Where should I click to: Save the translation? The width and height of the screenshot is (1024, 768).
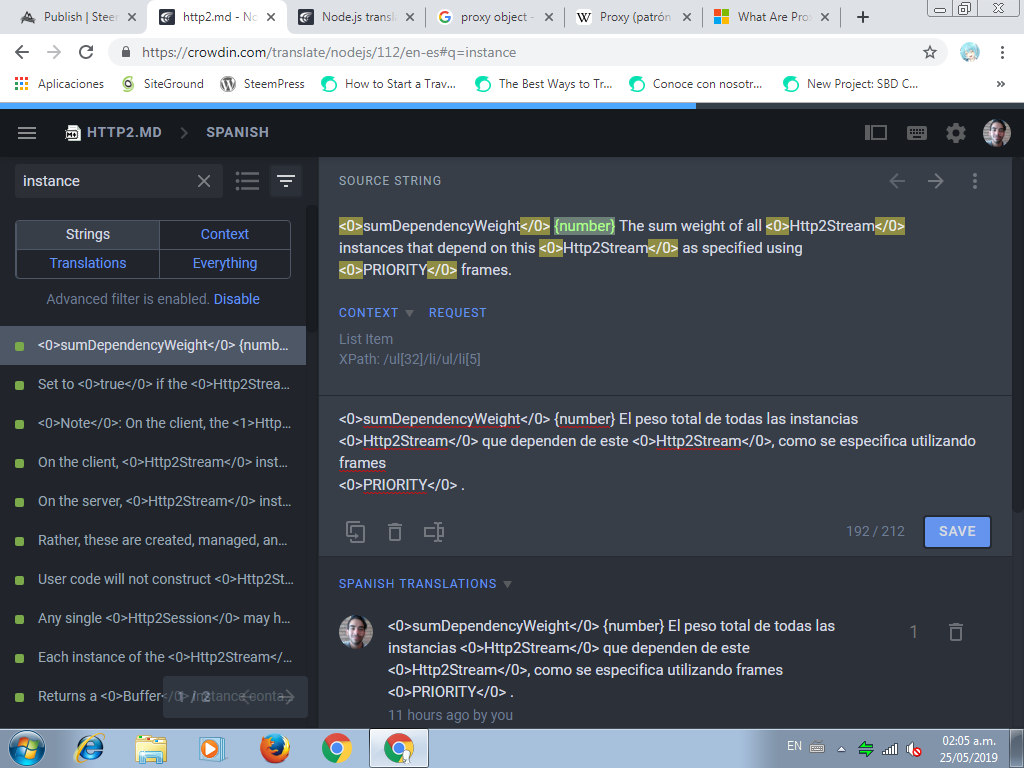tap(957, 531)
